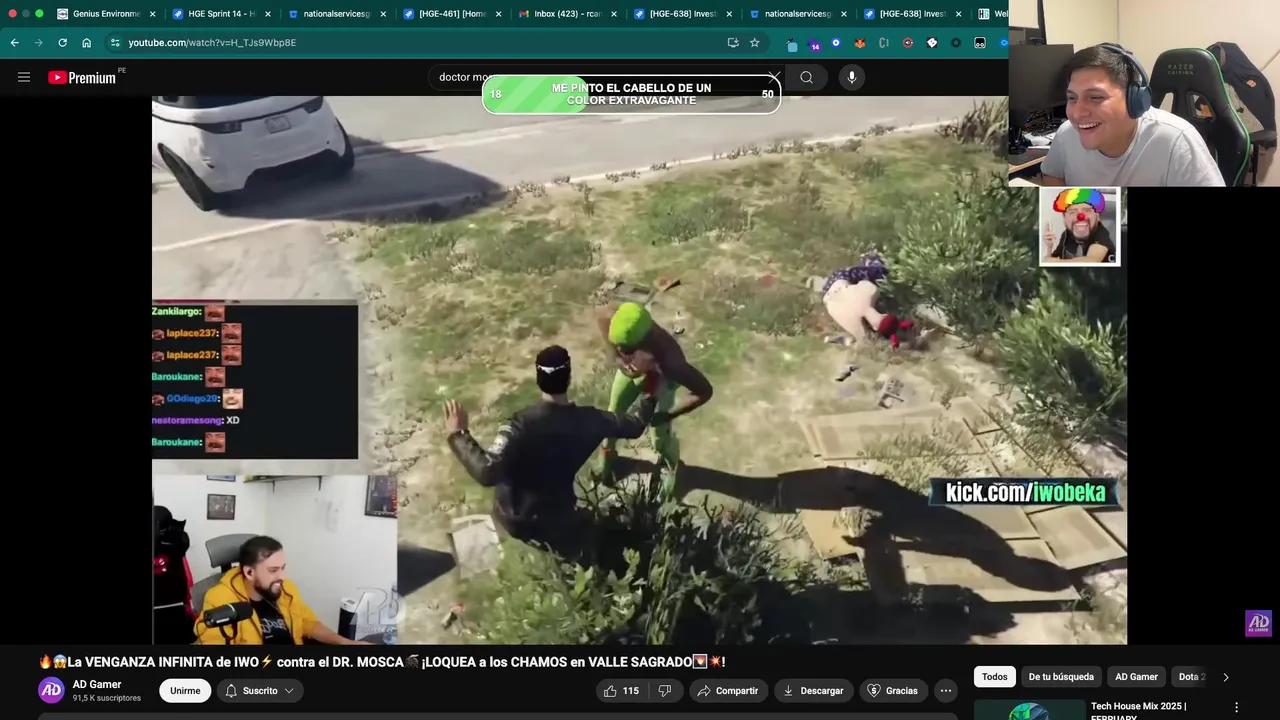
Task: Open the light blue square extension icon
Action: [792, 44]
